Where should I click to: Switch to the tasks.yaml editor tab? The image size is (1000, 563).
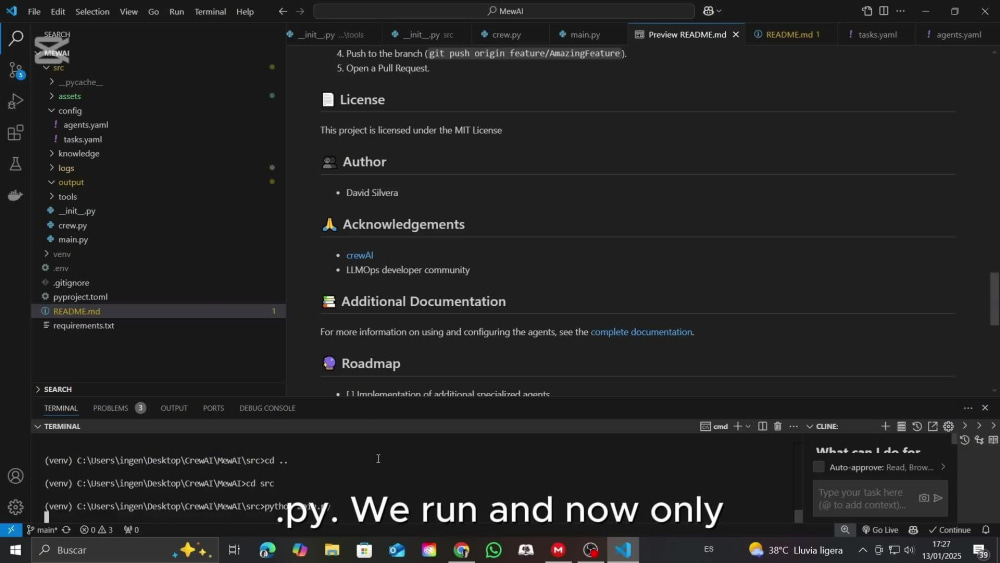pyautogui.click(x=877, y=34)
